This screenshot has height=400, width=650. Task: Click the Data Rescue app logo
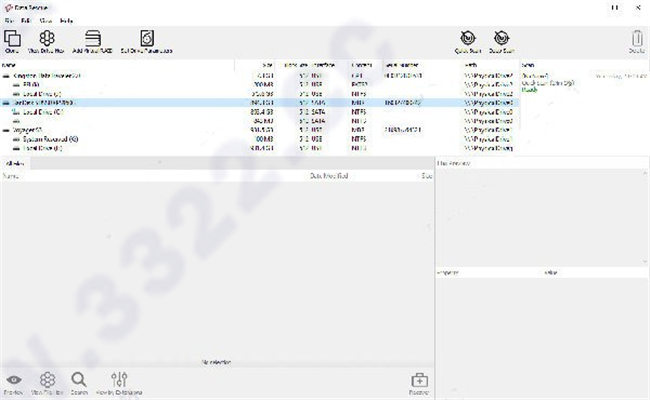8,7
